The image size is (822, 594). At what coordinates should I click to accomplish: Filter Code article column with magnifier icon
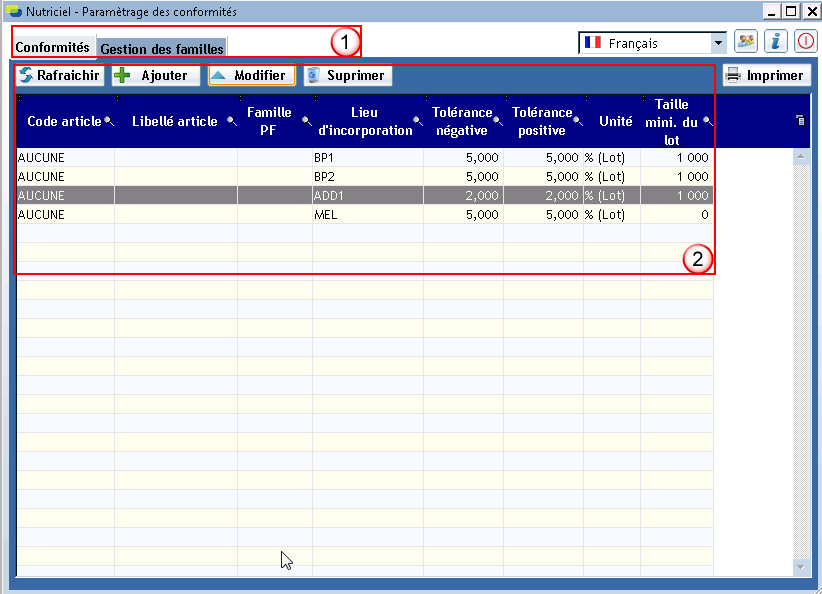pyautogui.click(x=109, y=121)
